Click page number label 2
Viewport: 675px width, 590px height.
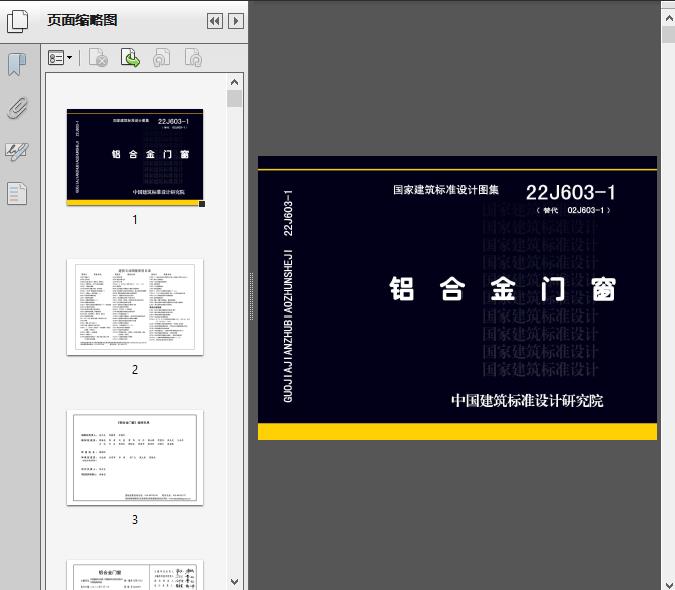click(135, 370)
